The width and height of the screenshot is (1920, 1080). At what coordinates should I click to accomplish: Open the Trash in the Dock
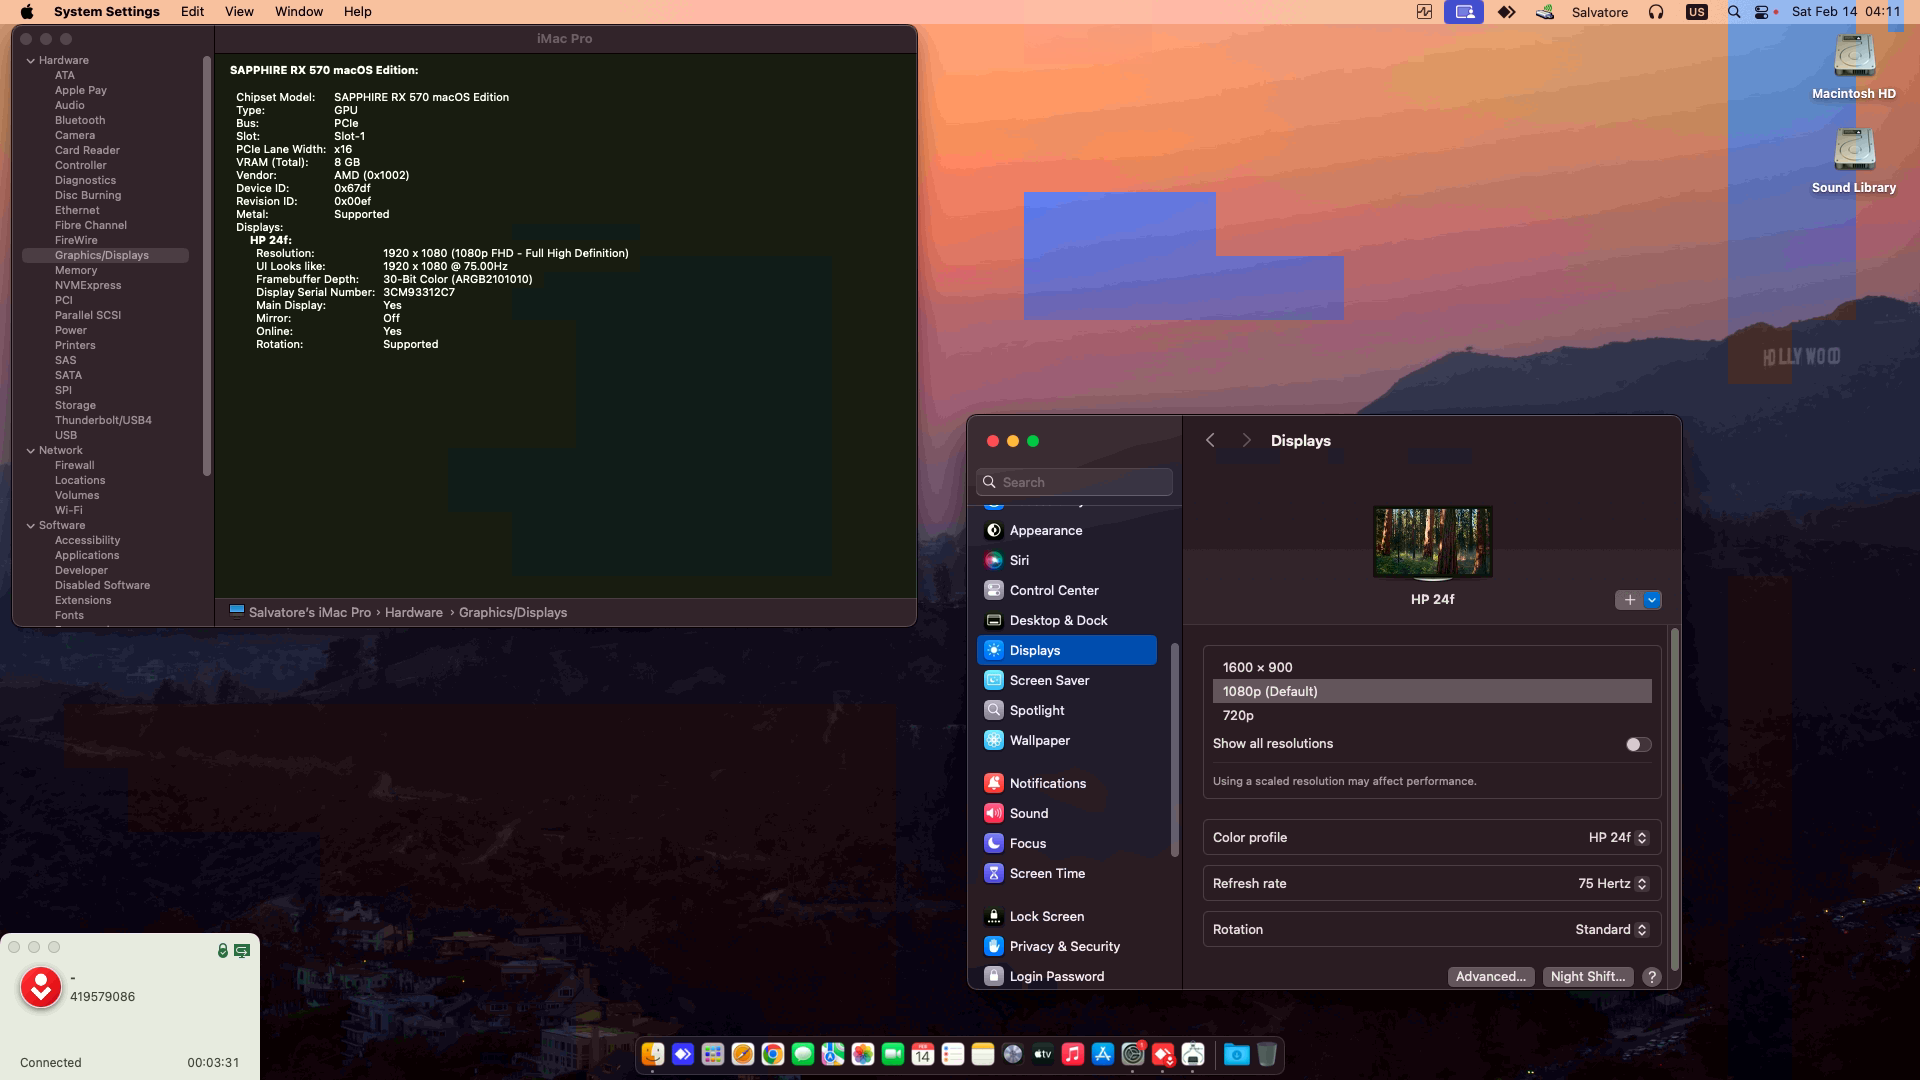[1267, 1054]
